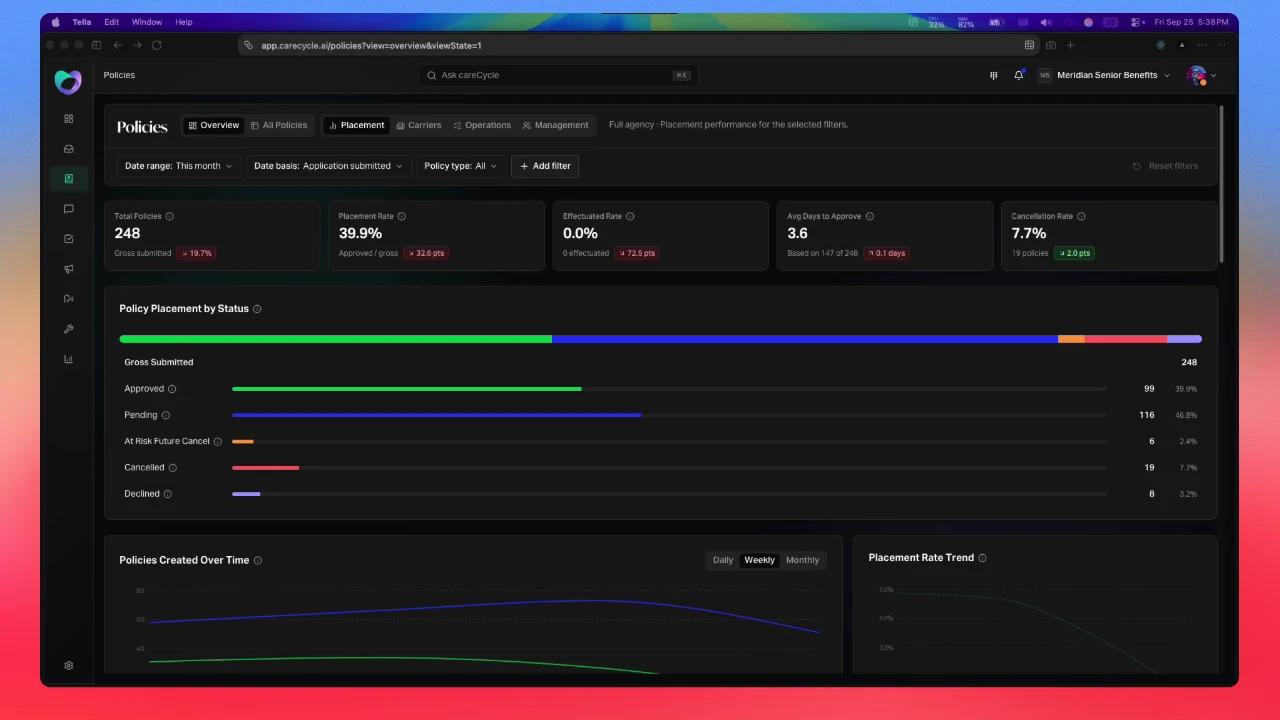Switch chart granularity to Monthly
Screen dimensions: 1280x720
click(x=802, y=560)
